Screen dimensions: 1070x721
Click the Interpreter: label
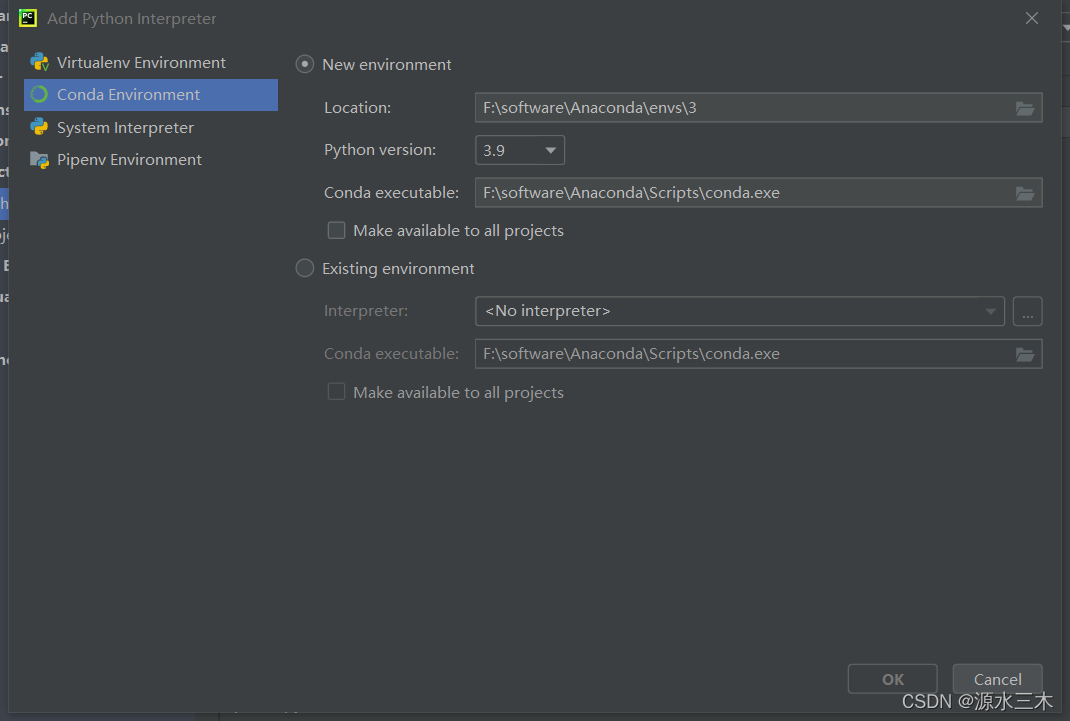[366, 311]
